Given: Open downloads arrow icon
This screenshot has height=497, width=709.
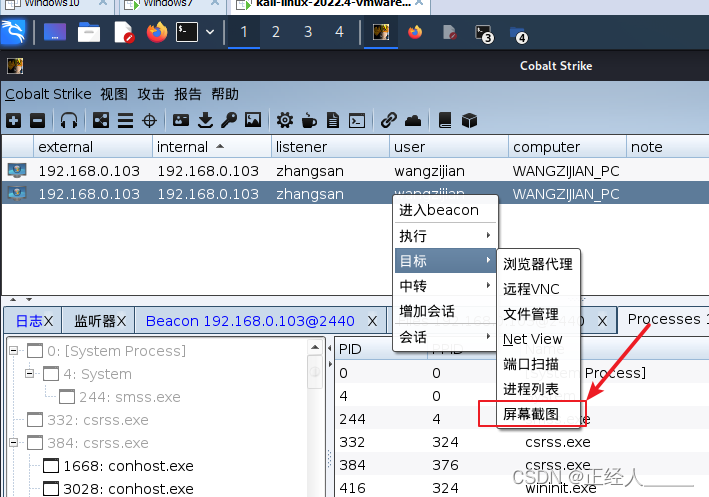Looking at the screenshot, I should [x=205, y=120].
